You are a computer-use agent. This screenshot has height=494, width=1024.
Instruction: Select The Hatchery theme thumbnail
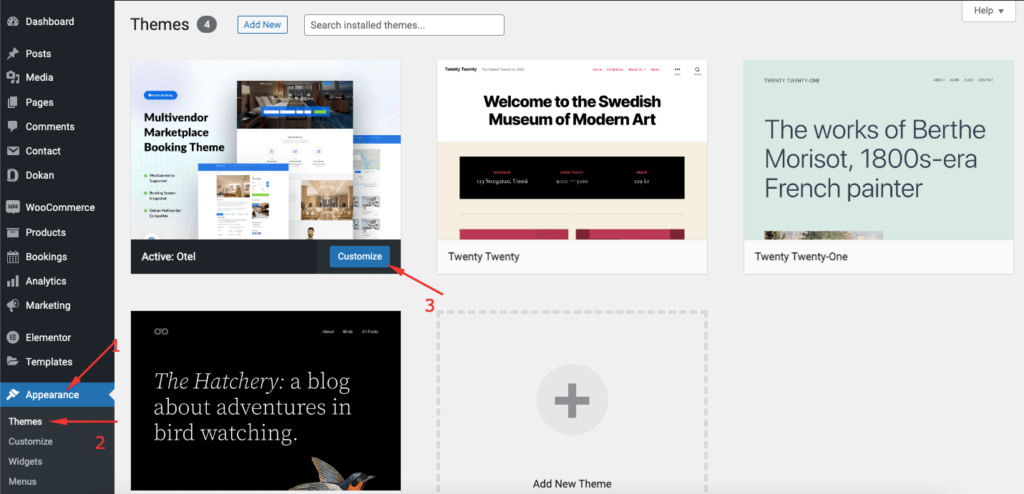(266, 401)
